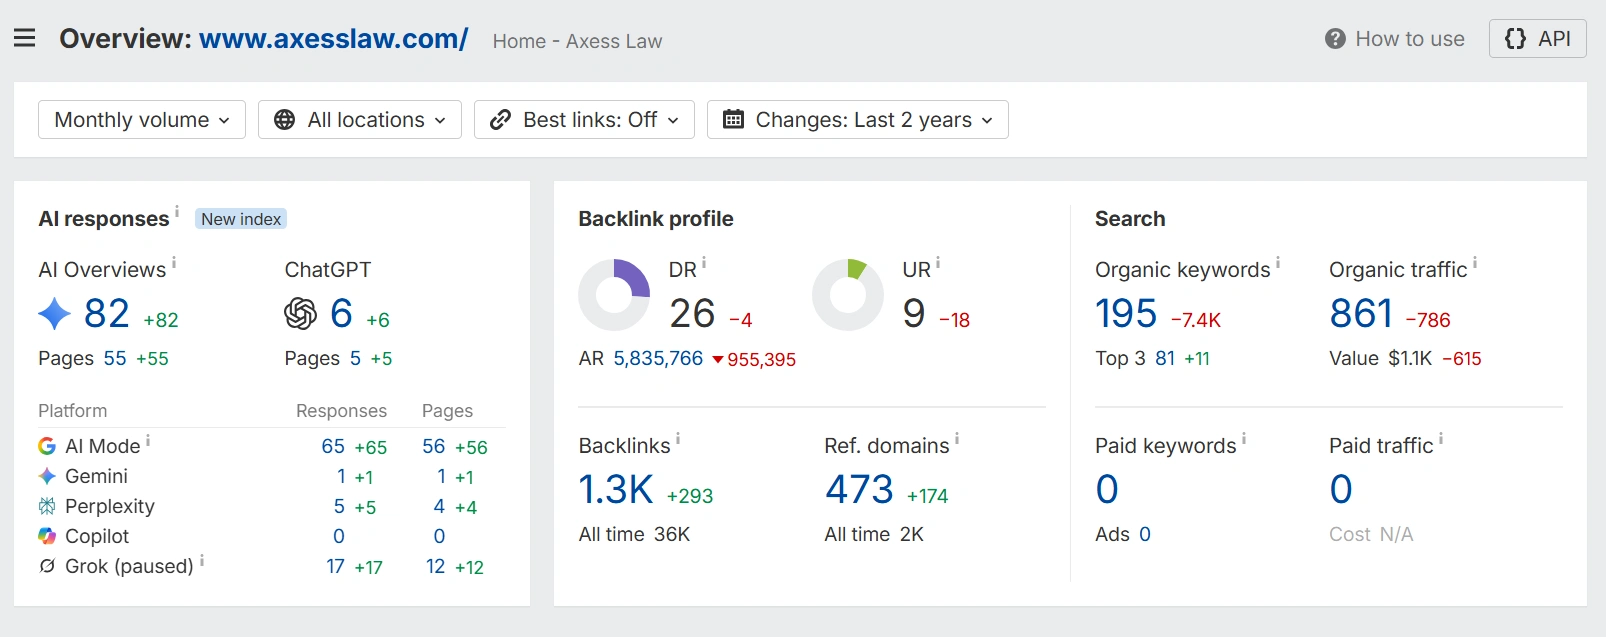Viewport: 1606px width, 637px height.
Task: Click the Backlinks All time 36K text
Action: click(x=634, y=534)
